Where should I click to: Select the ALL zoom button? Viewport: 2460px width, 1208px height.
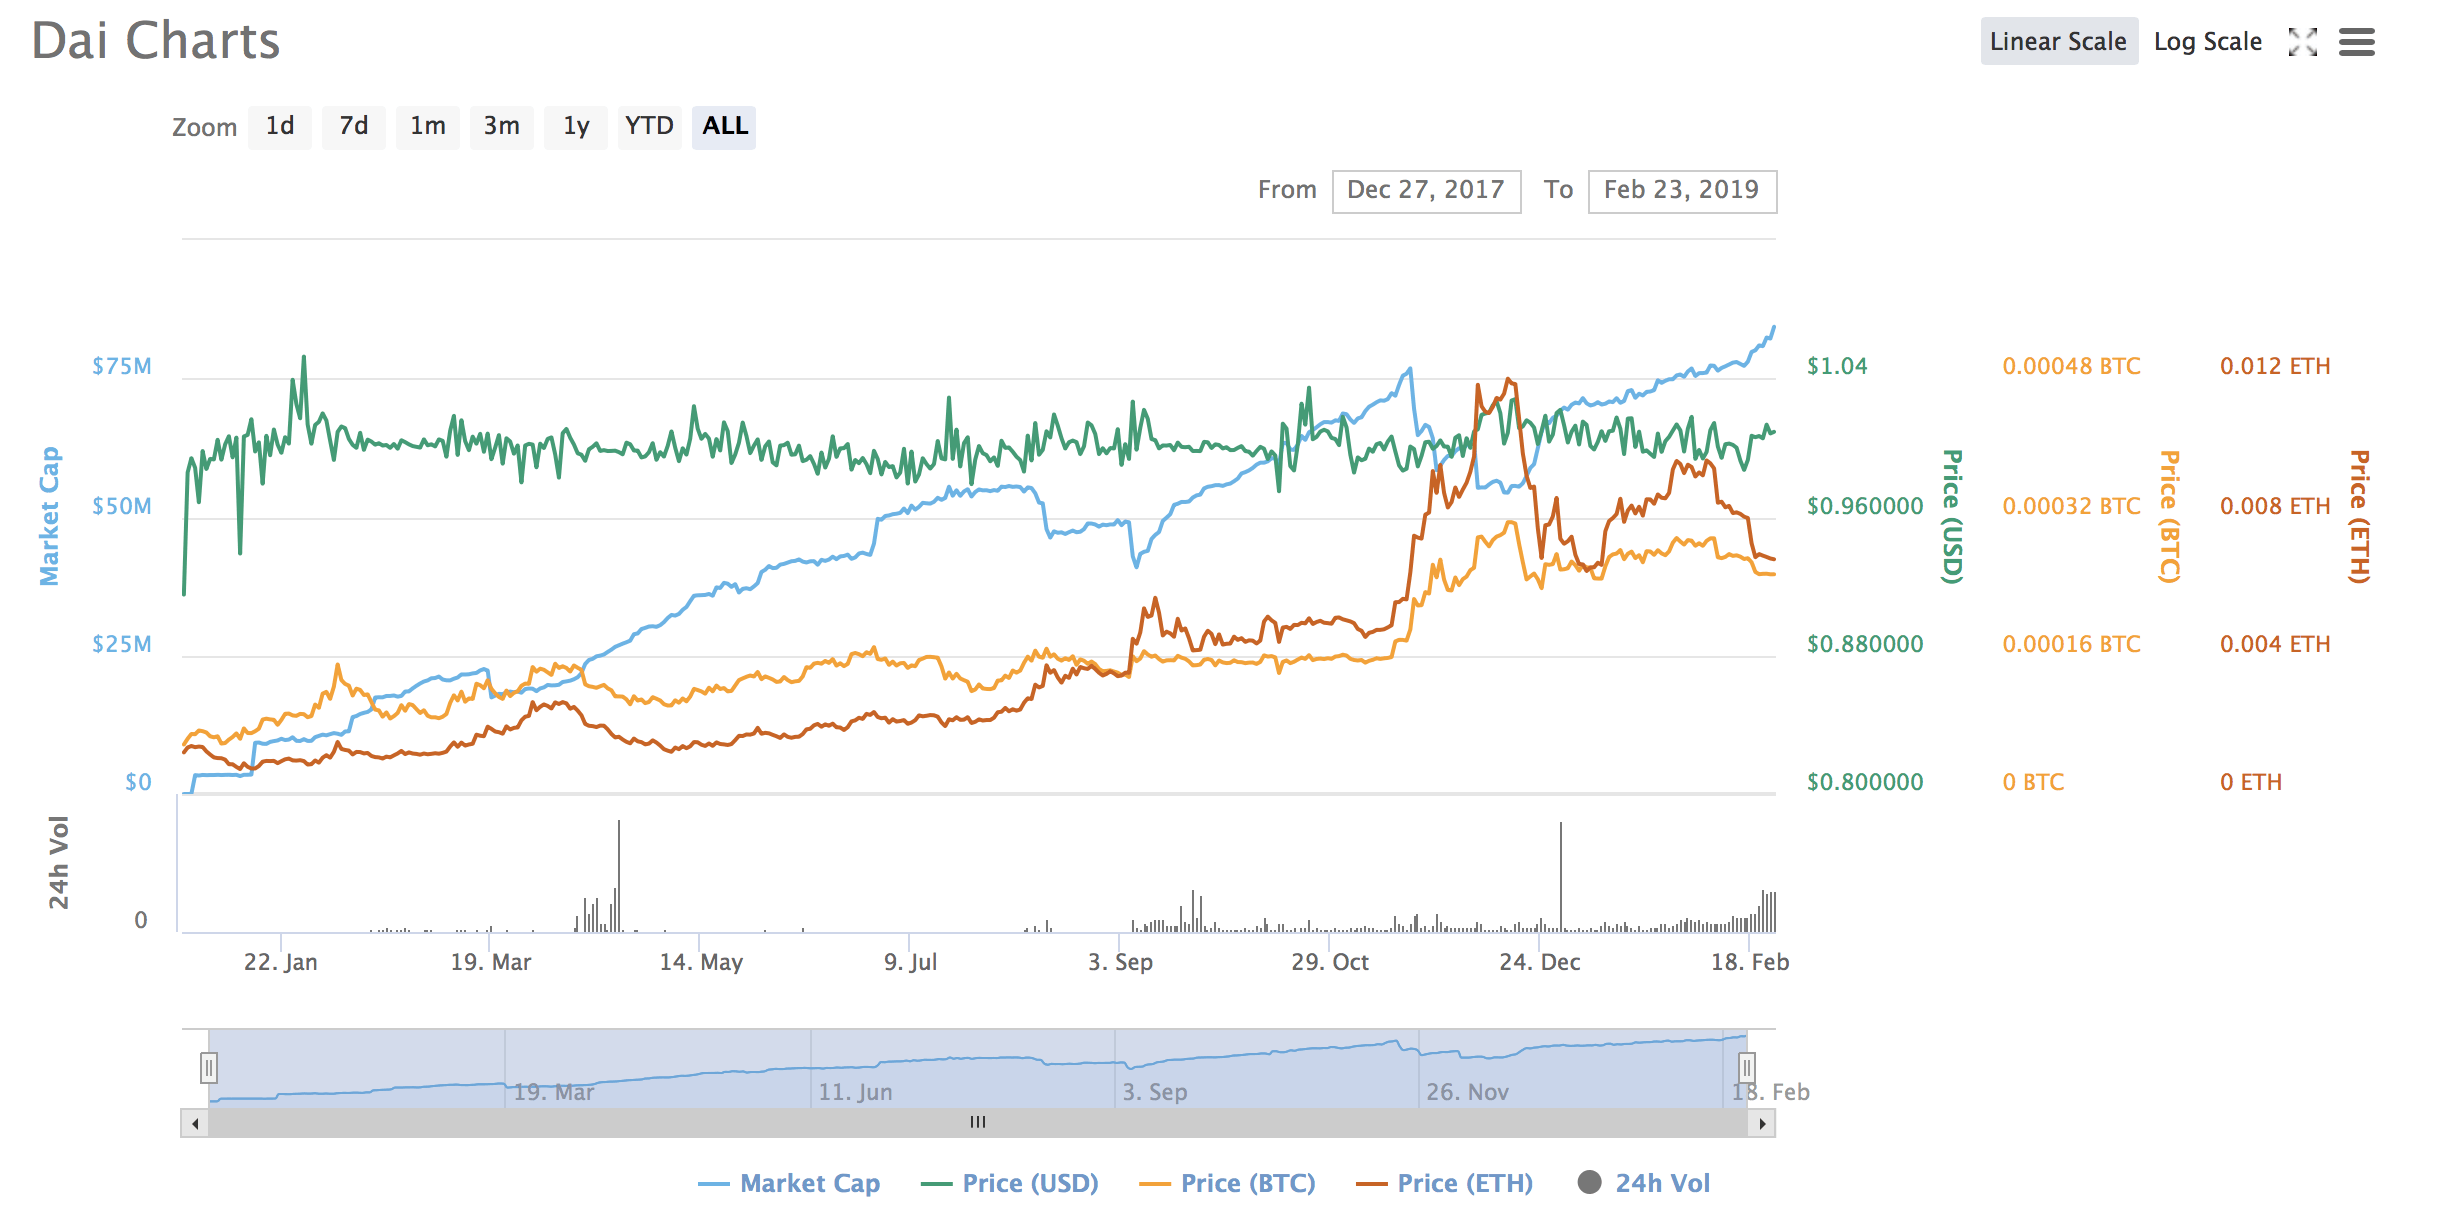coord(724,127)
